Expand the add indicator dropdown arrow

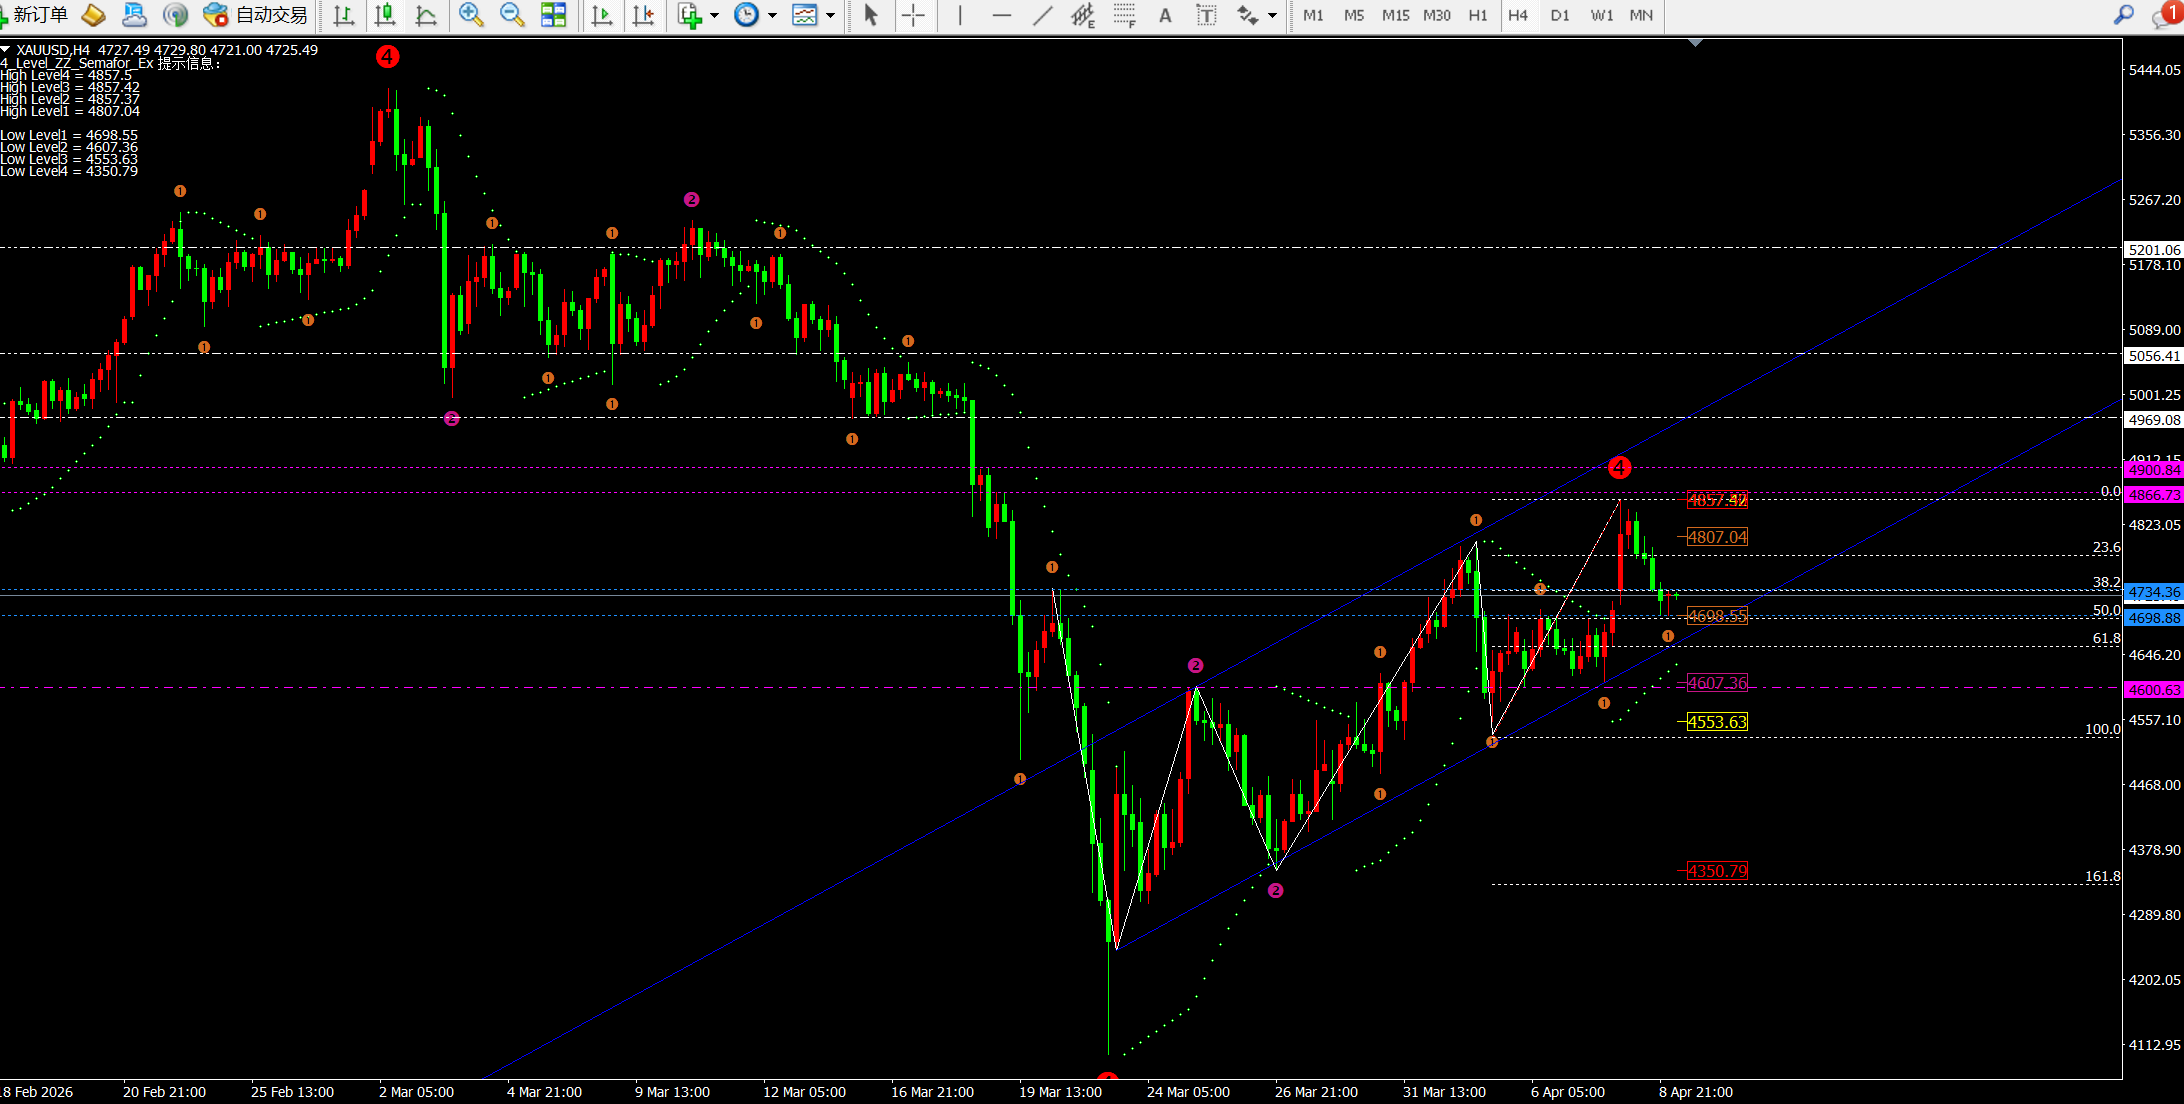click(714, 15)
